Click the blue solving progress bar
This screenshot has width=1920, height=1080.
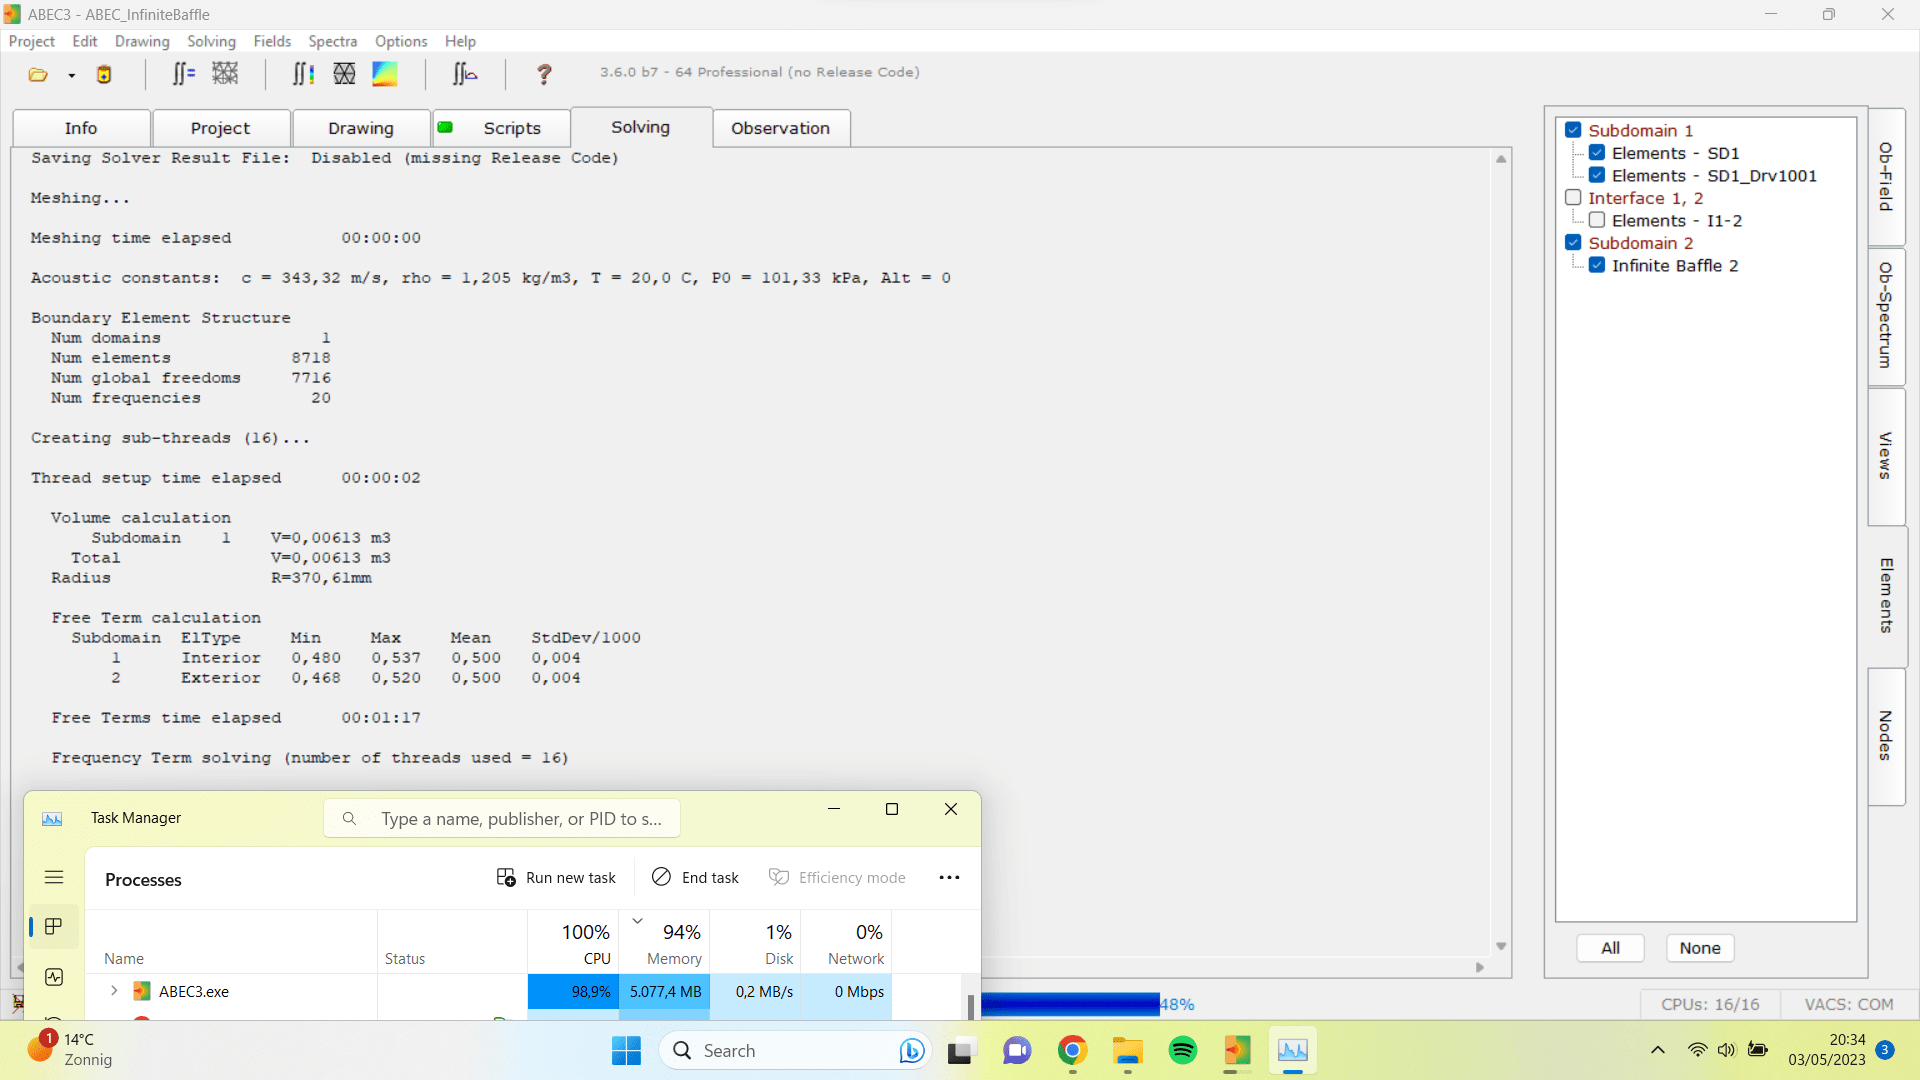click(x=1070, y=1004)
